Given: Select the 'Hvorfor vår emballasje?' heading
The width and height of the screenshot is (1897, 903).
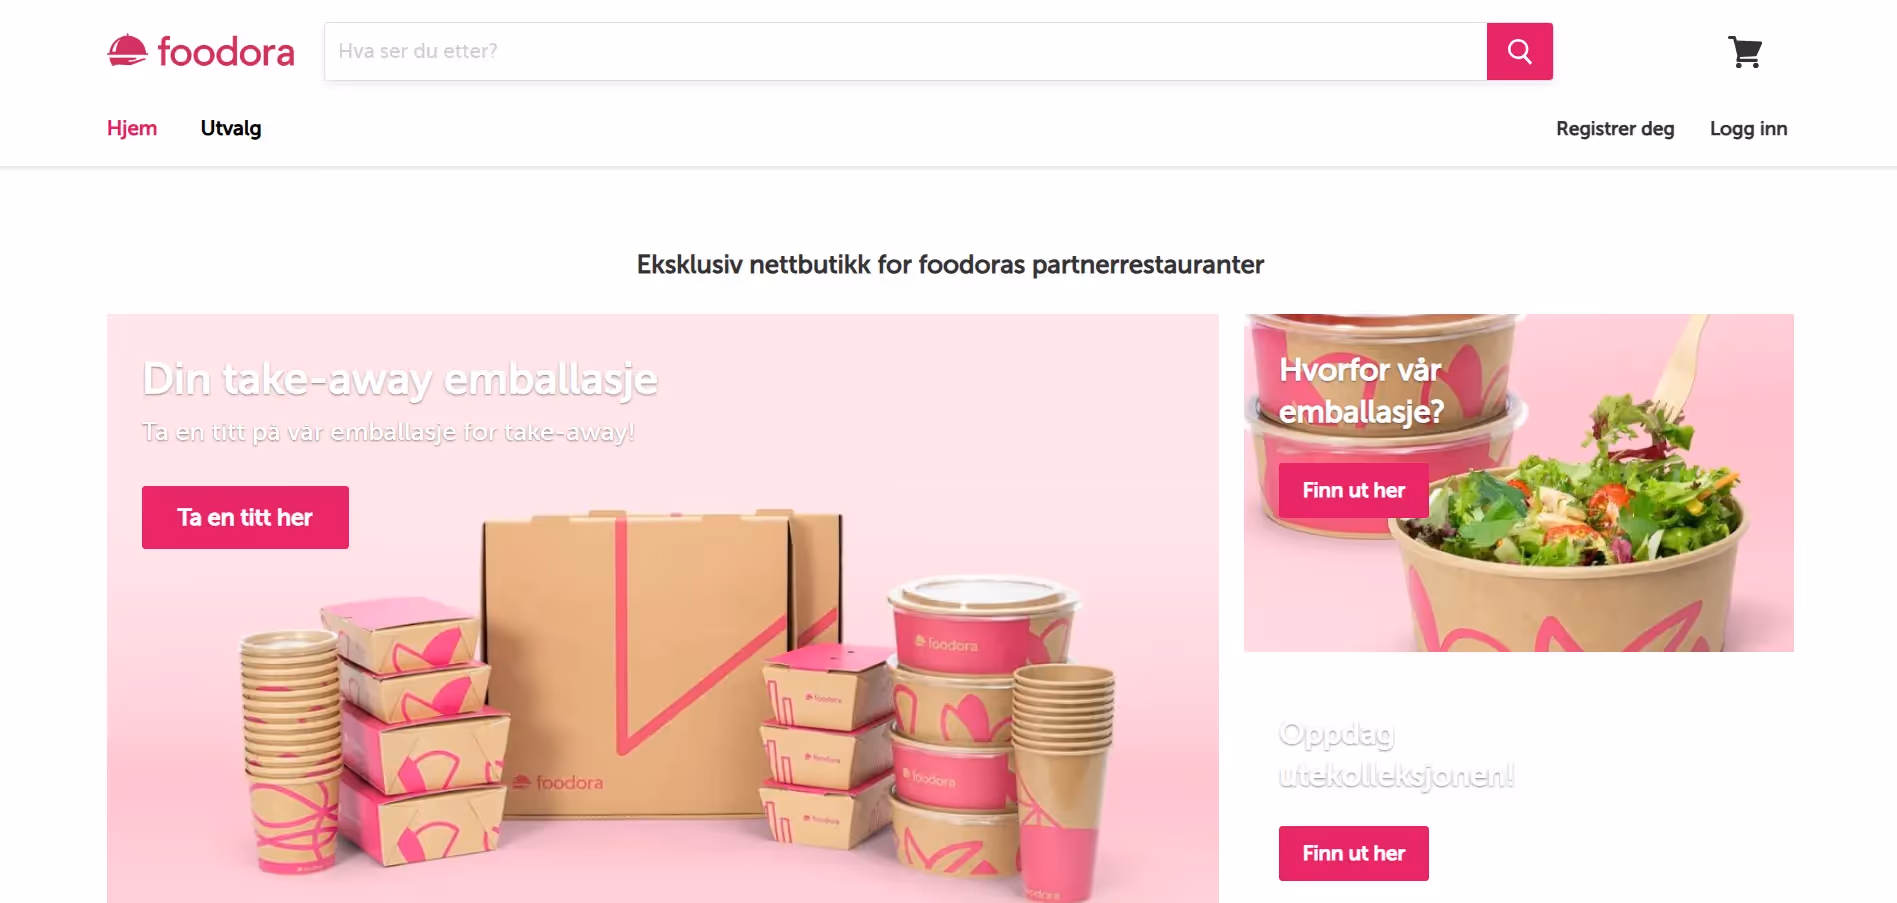Looking at the screenshot, I should coord(1361,390).
